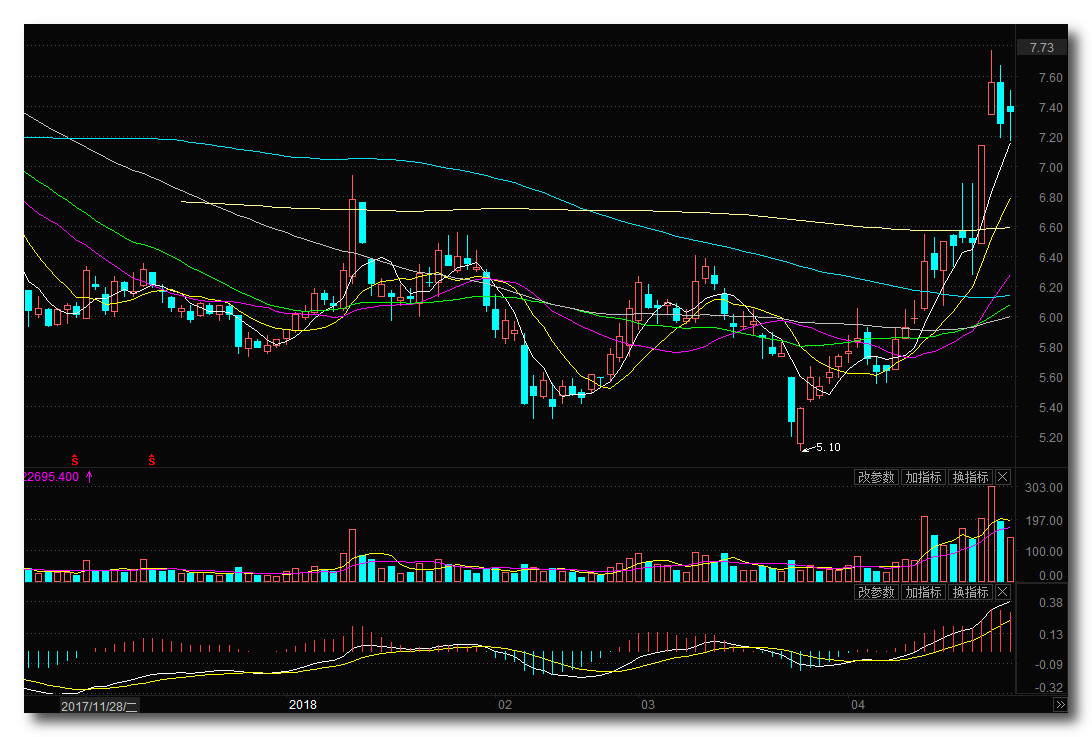Click the double-arrow scroll button at bottom right

click(1060, 705)
